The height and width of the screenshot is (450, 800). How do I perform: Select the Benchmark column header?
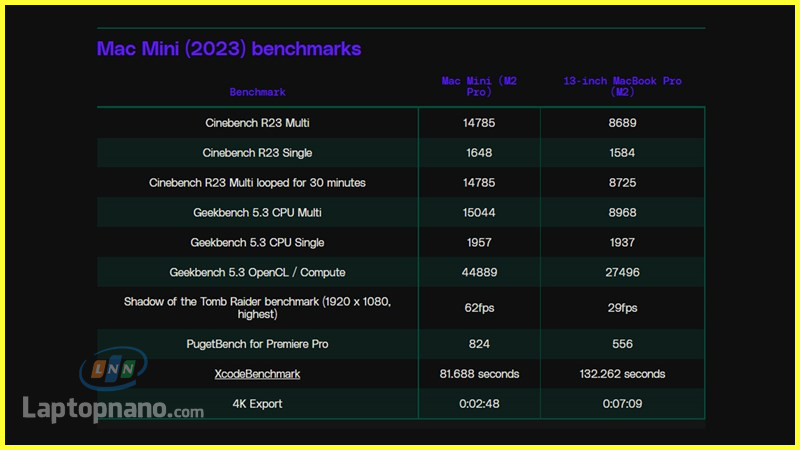257,92
